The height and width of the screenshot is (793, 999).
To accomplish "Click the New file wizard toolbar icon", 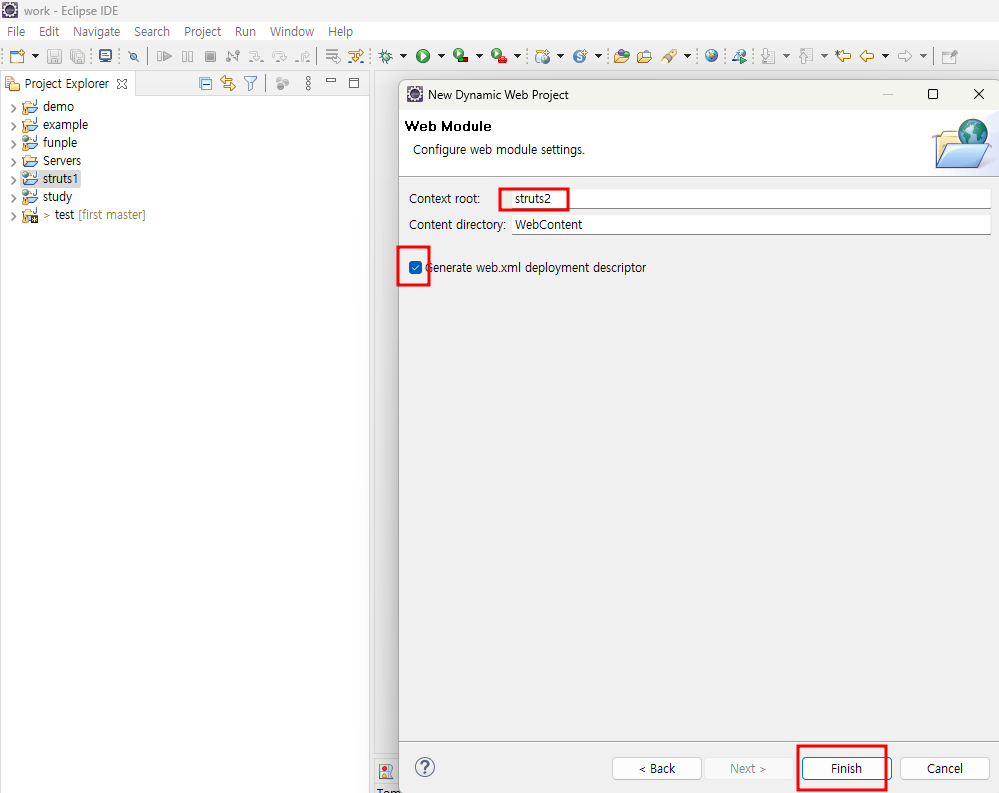I will (17, 56).
